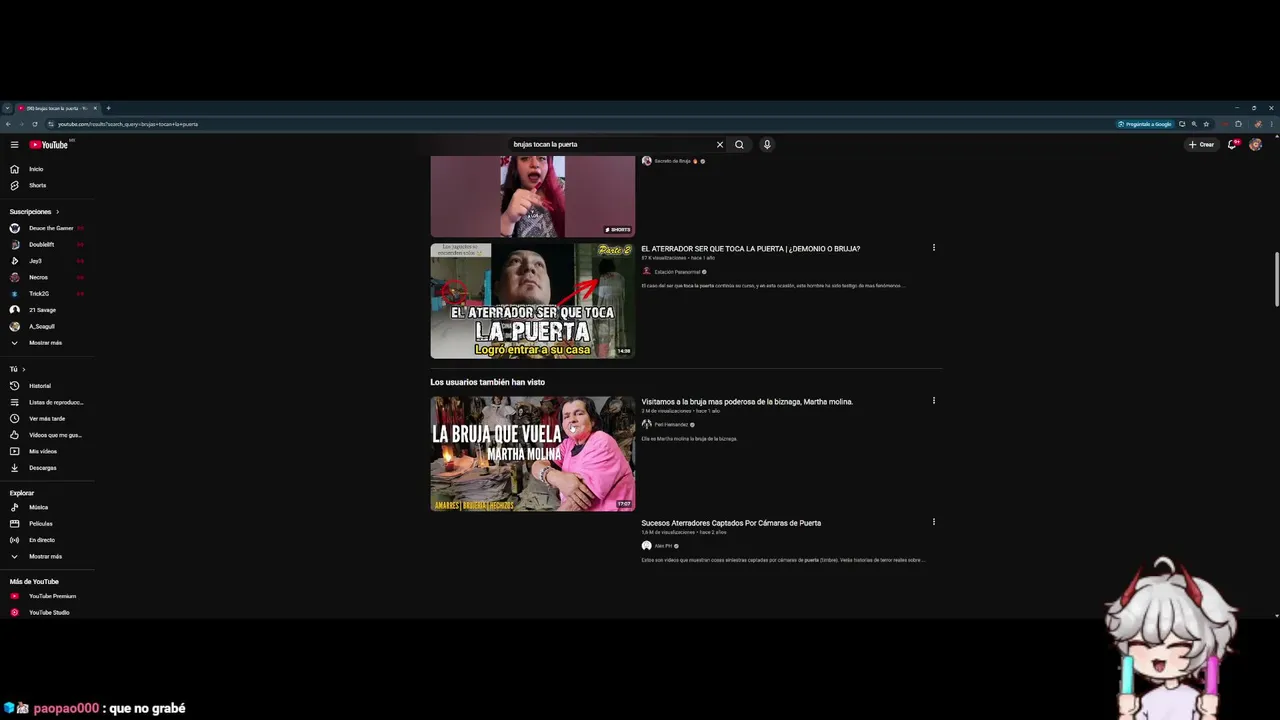This screenshot has height=720, width=1280.
Task: Clear the search box with the X
Action: (x=719, y=144)
